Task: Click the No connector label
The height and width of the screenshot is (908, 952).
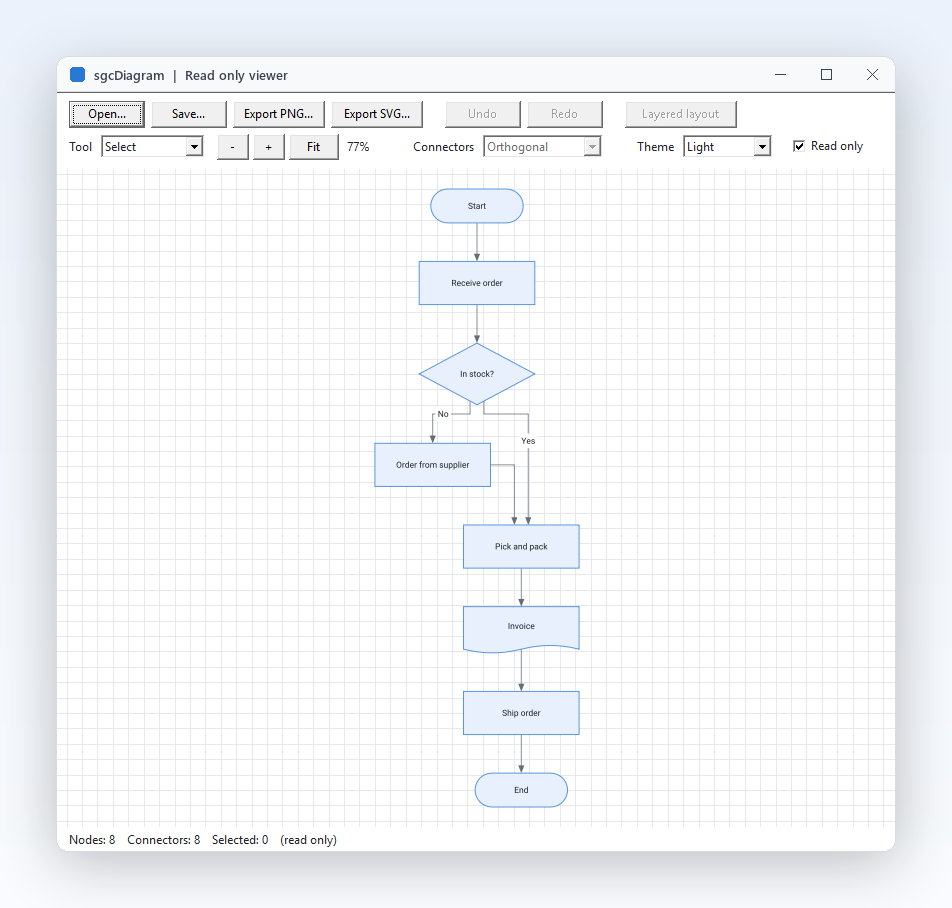Action: point(443,414)
